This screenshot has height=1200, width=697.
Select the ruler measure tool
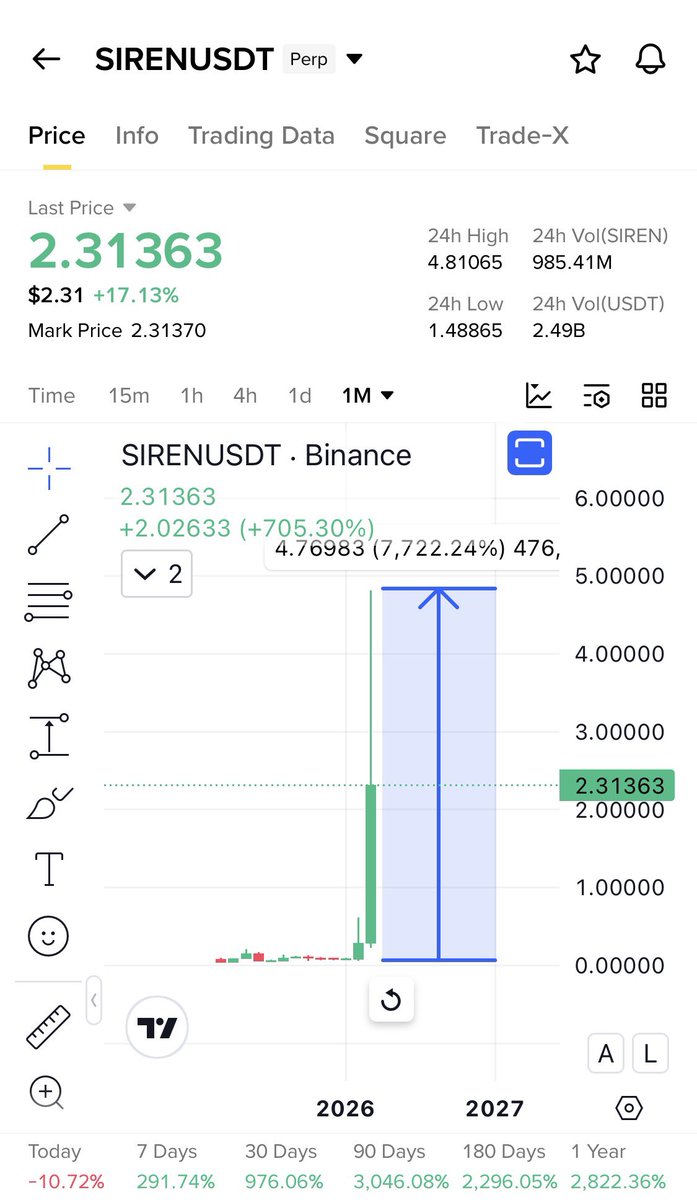pos(48,1027)
